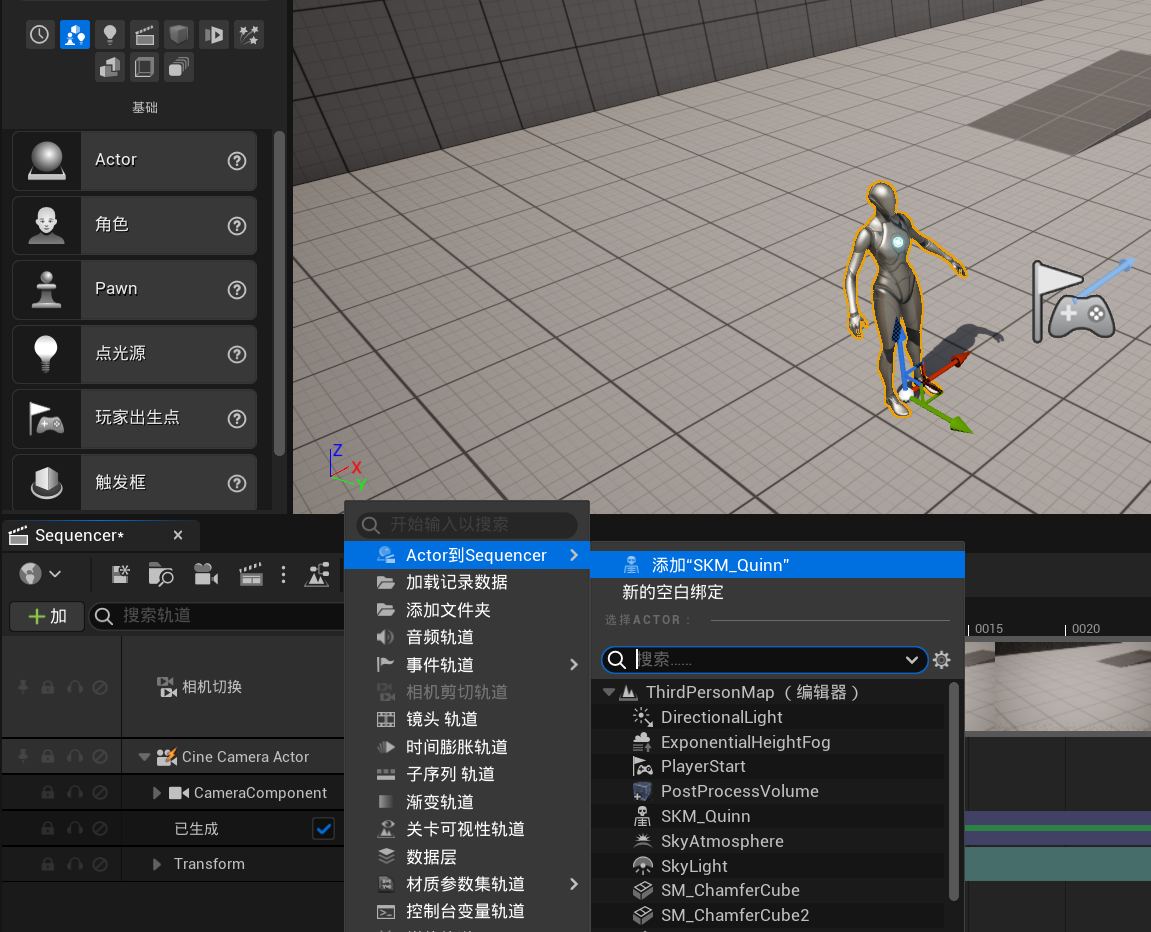Select 添加"SKM_Quinn" from the submenu
The height and width of the screenshot is (932, 1151).
click(720, 565)
